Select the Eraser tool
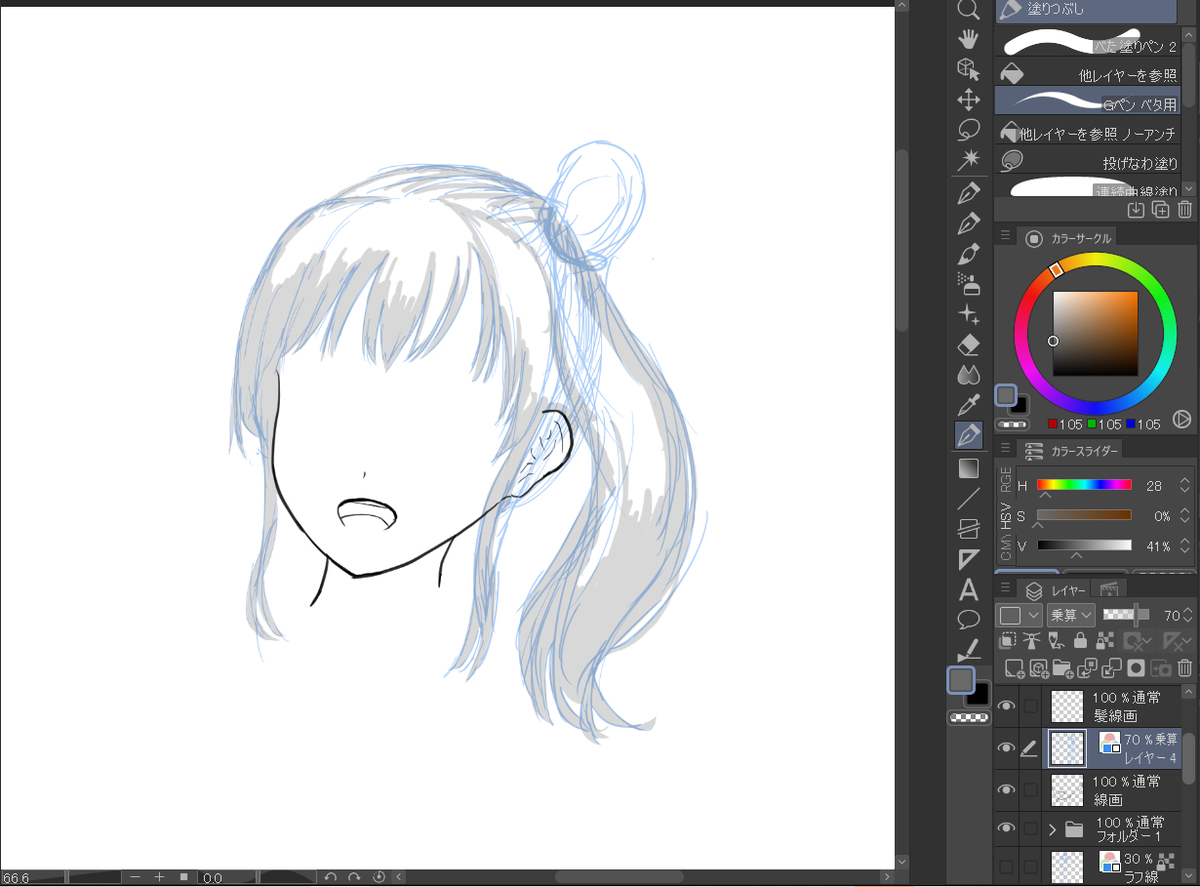This screenshot has height=887, width=1200. [x=968, y=345]
